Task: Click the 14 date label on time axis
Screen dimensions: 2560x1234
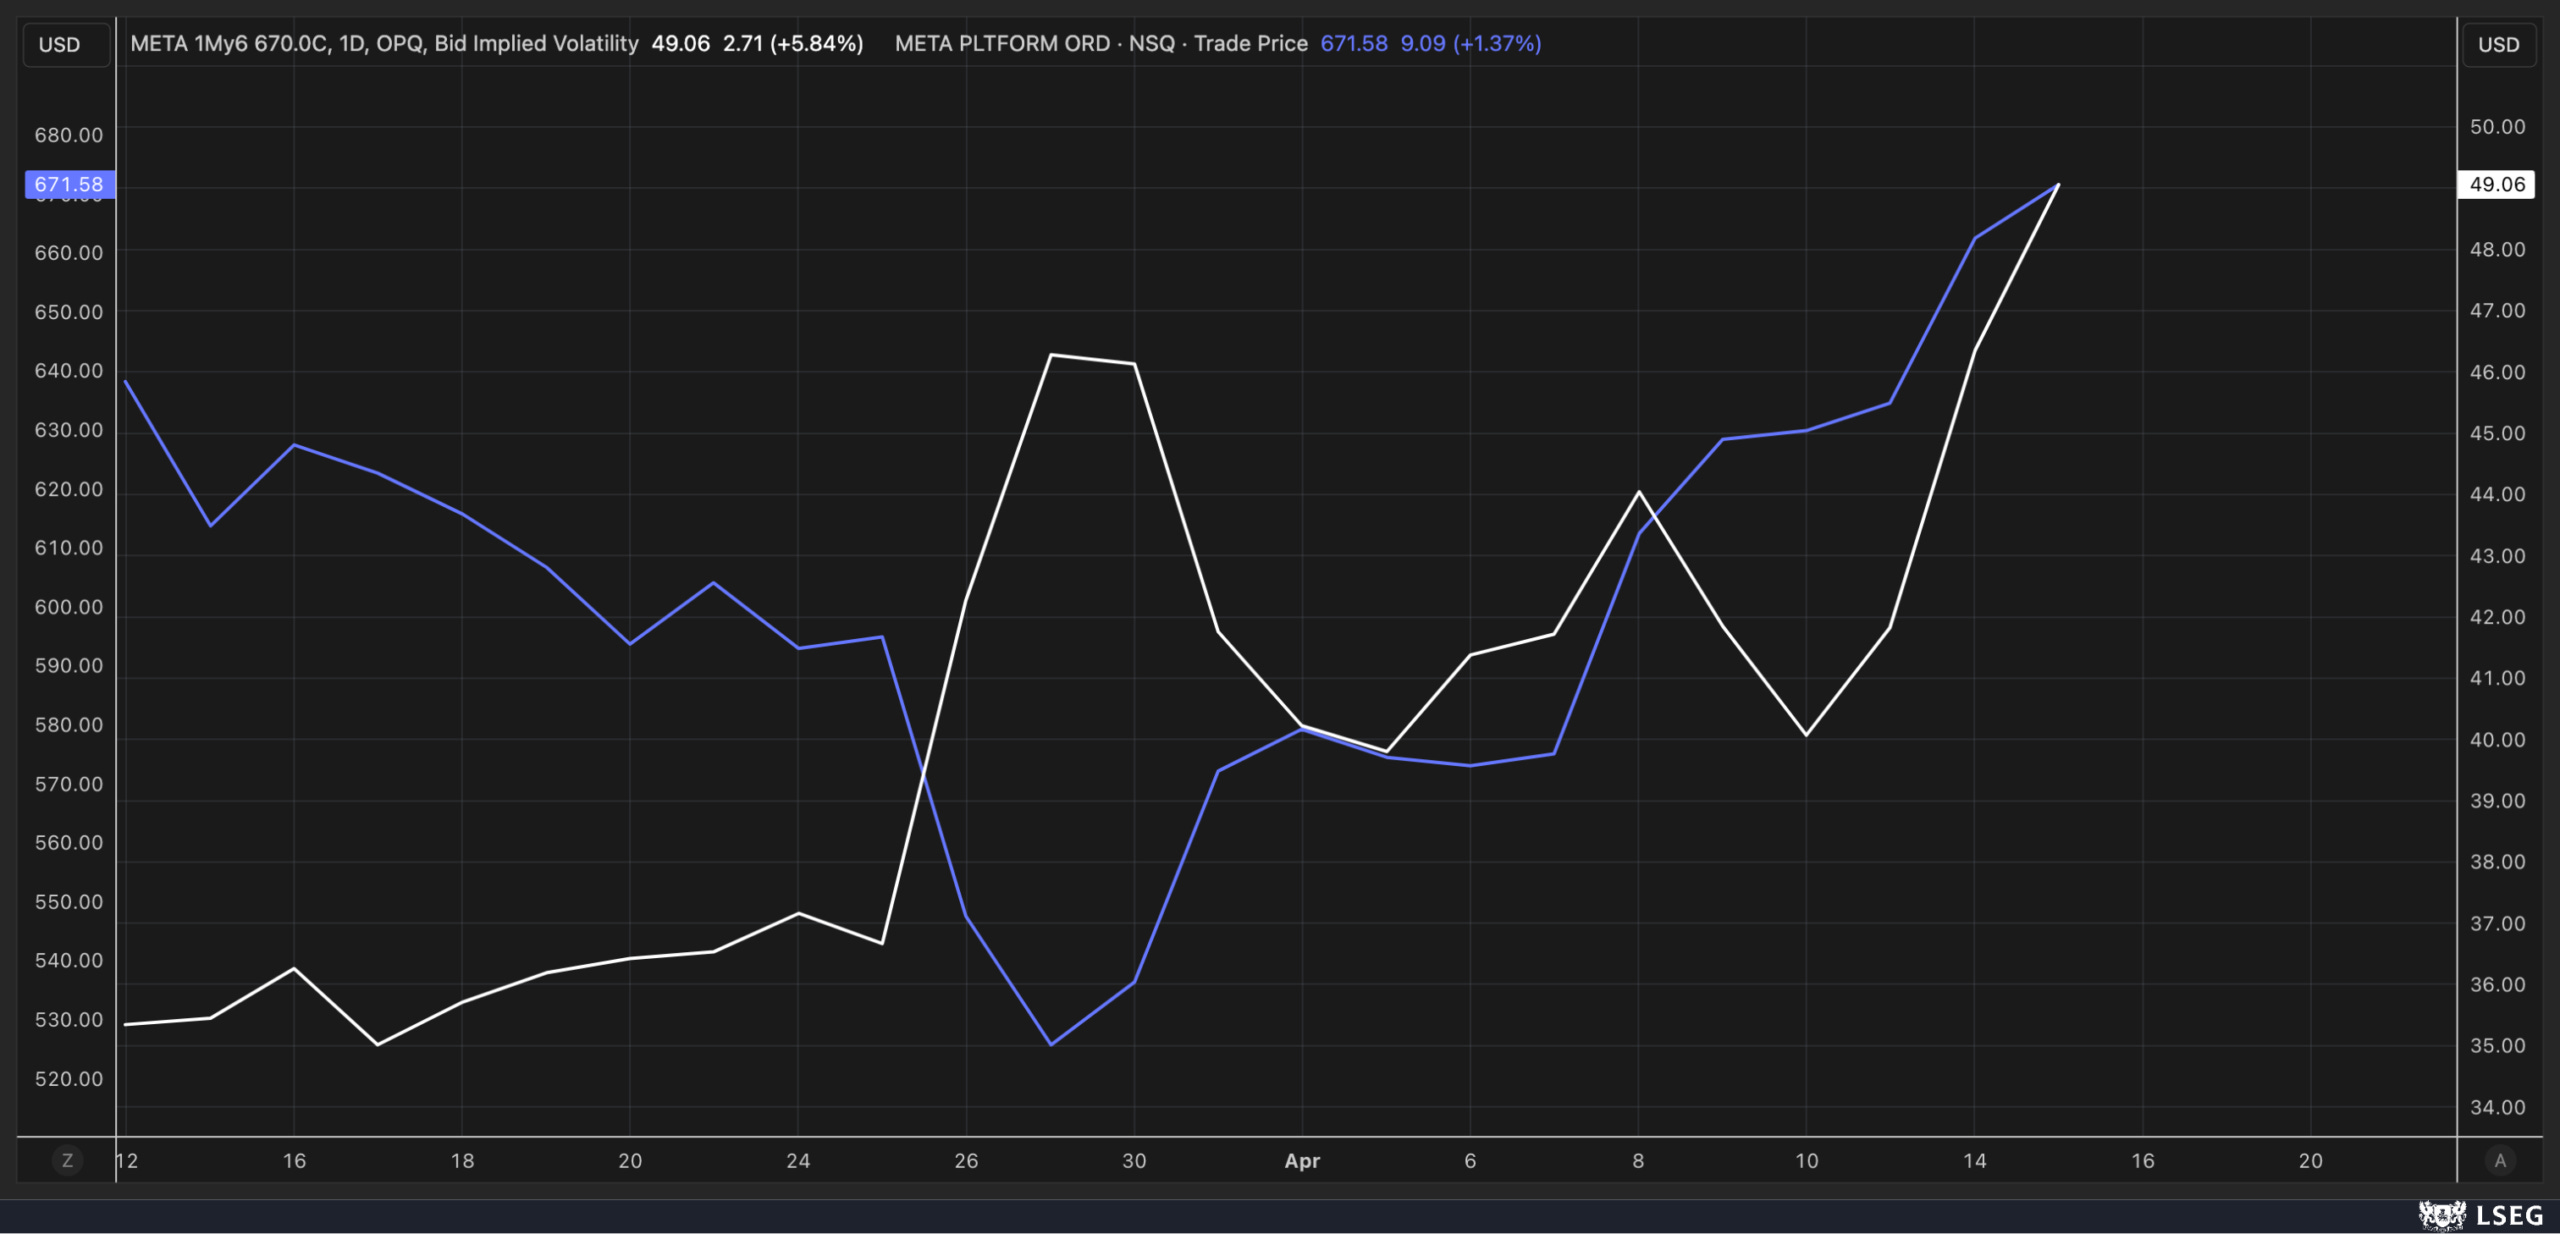Action: [1974, 1161]
